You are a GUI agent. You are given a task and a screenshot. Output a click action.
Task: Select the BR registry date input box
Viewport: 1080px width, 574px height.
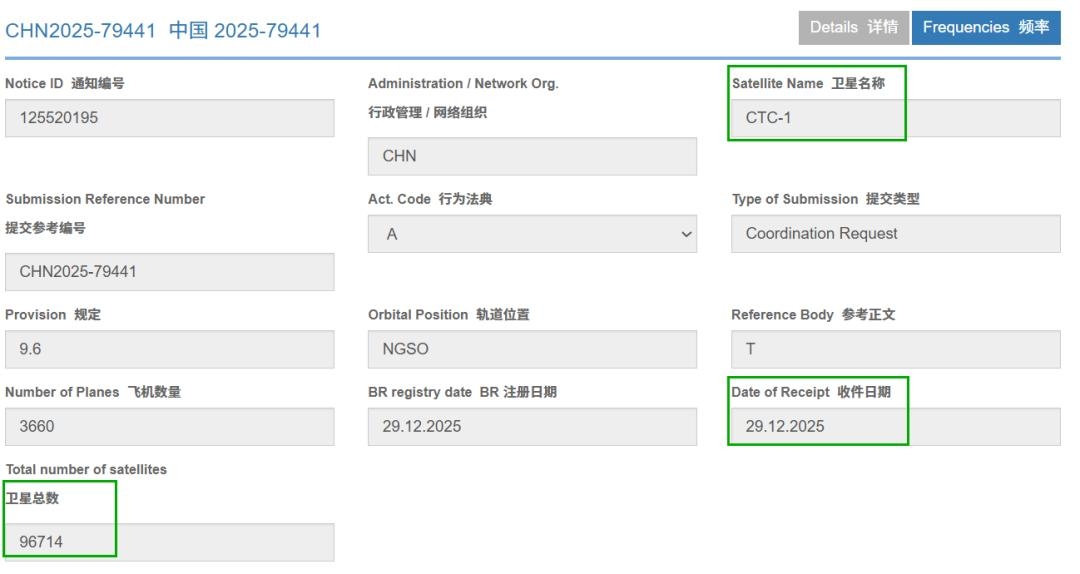point(532,427)
